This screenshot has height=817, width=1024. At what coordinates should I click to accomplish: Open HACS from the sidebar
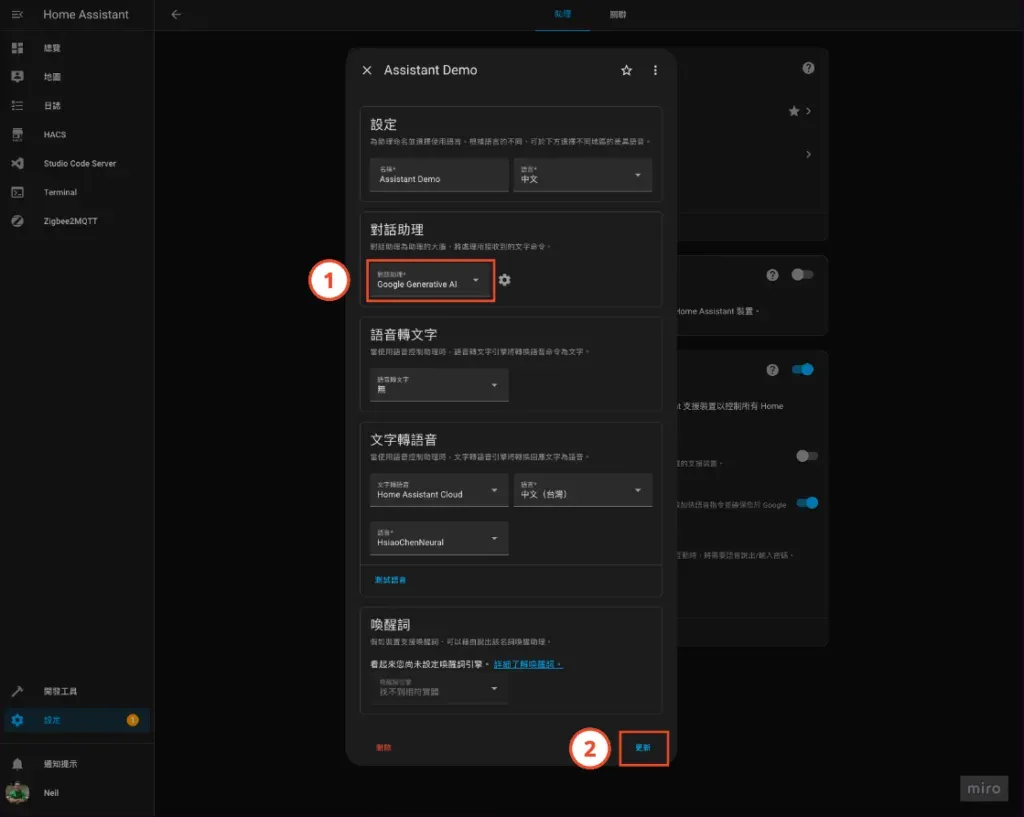point(55,134)
